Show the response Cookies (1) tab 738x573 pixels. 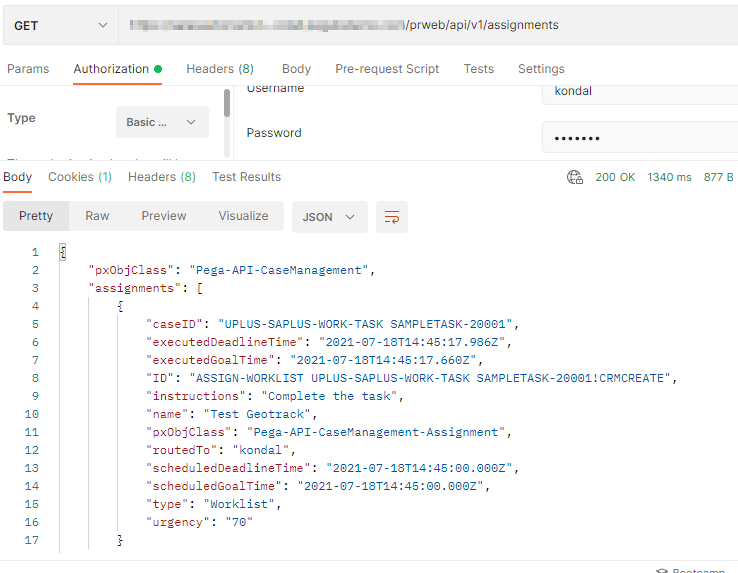(80, 177)
